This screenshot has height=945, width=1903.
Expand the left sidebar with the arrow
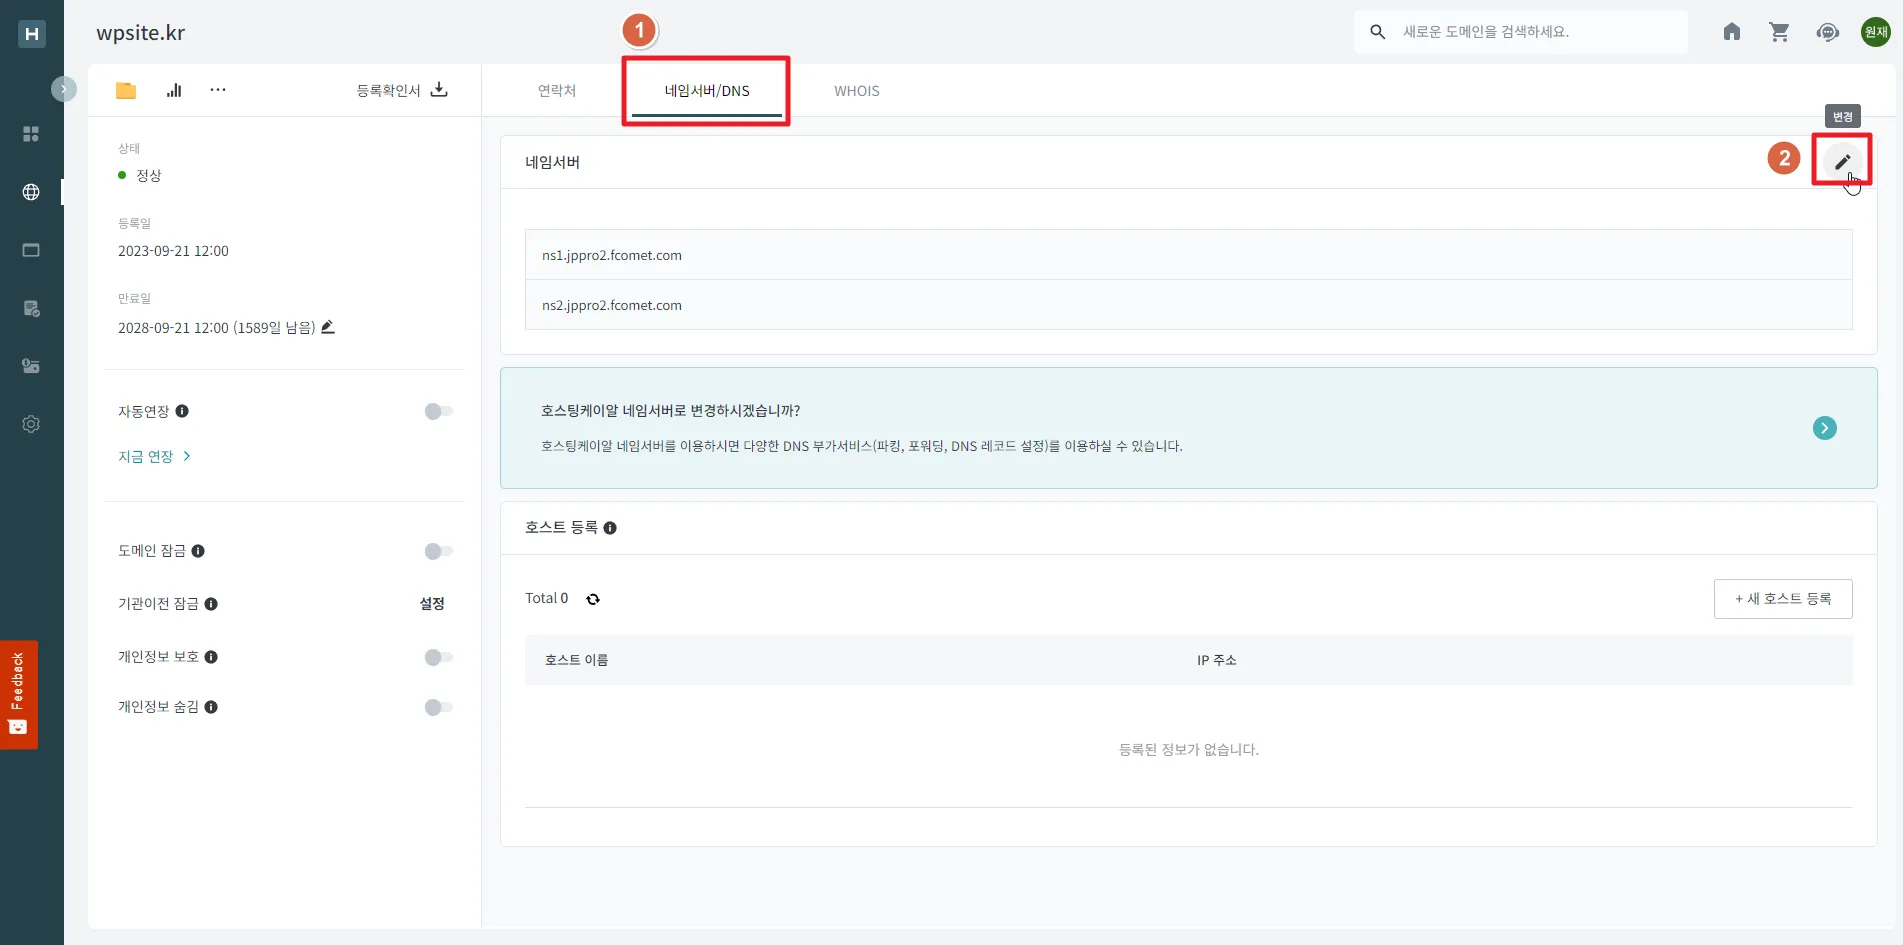(x=64, y=89)
